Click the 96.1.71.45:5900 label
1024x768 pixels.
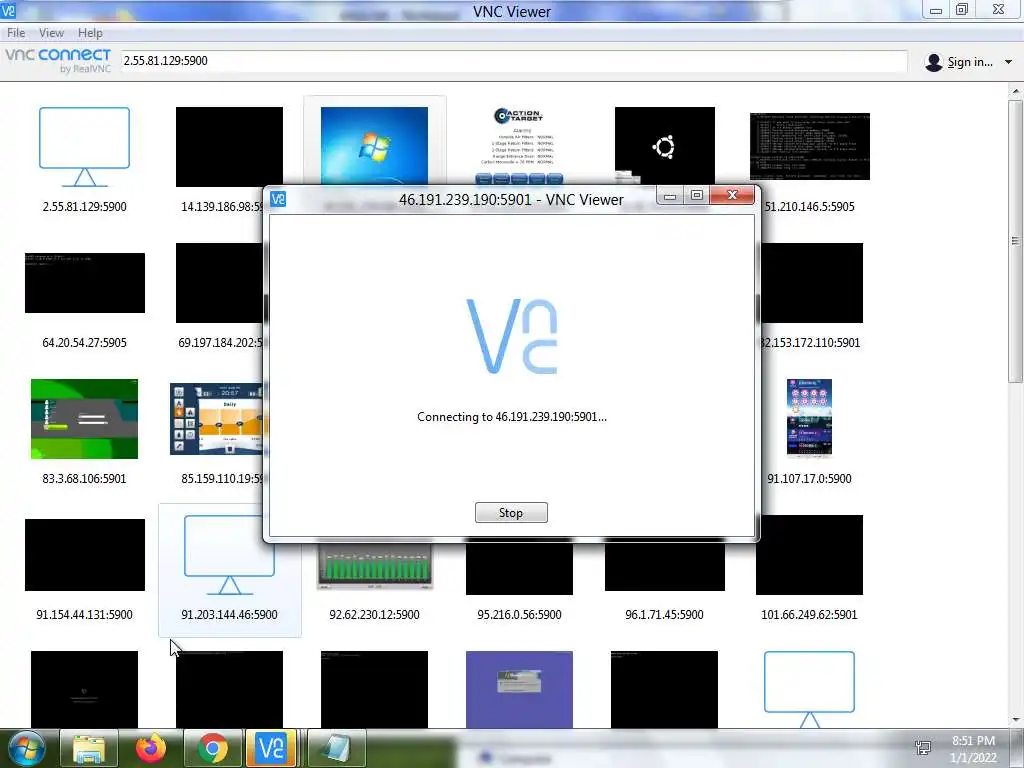click(664, 614)
